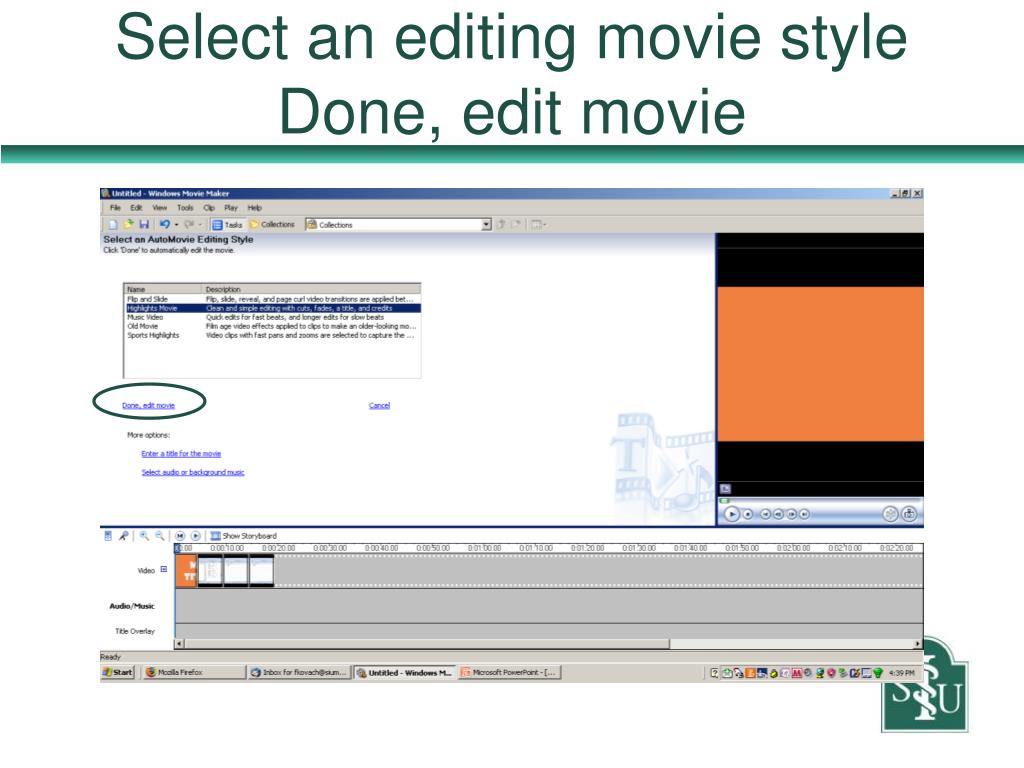
Task: Click the red M tray icon
Action: tap(797, 673)
